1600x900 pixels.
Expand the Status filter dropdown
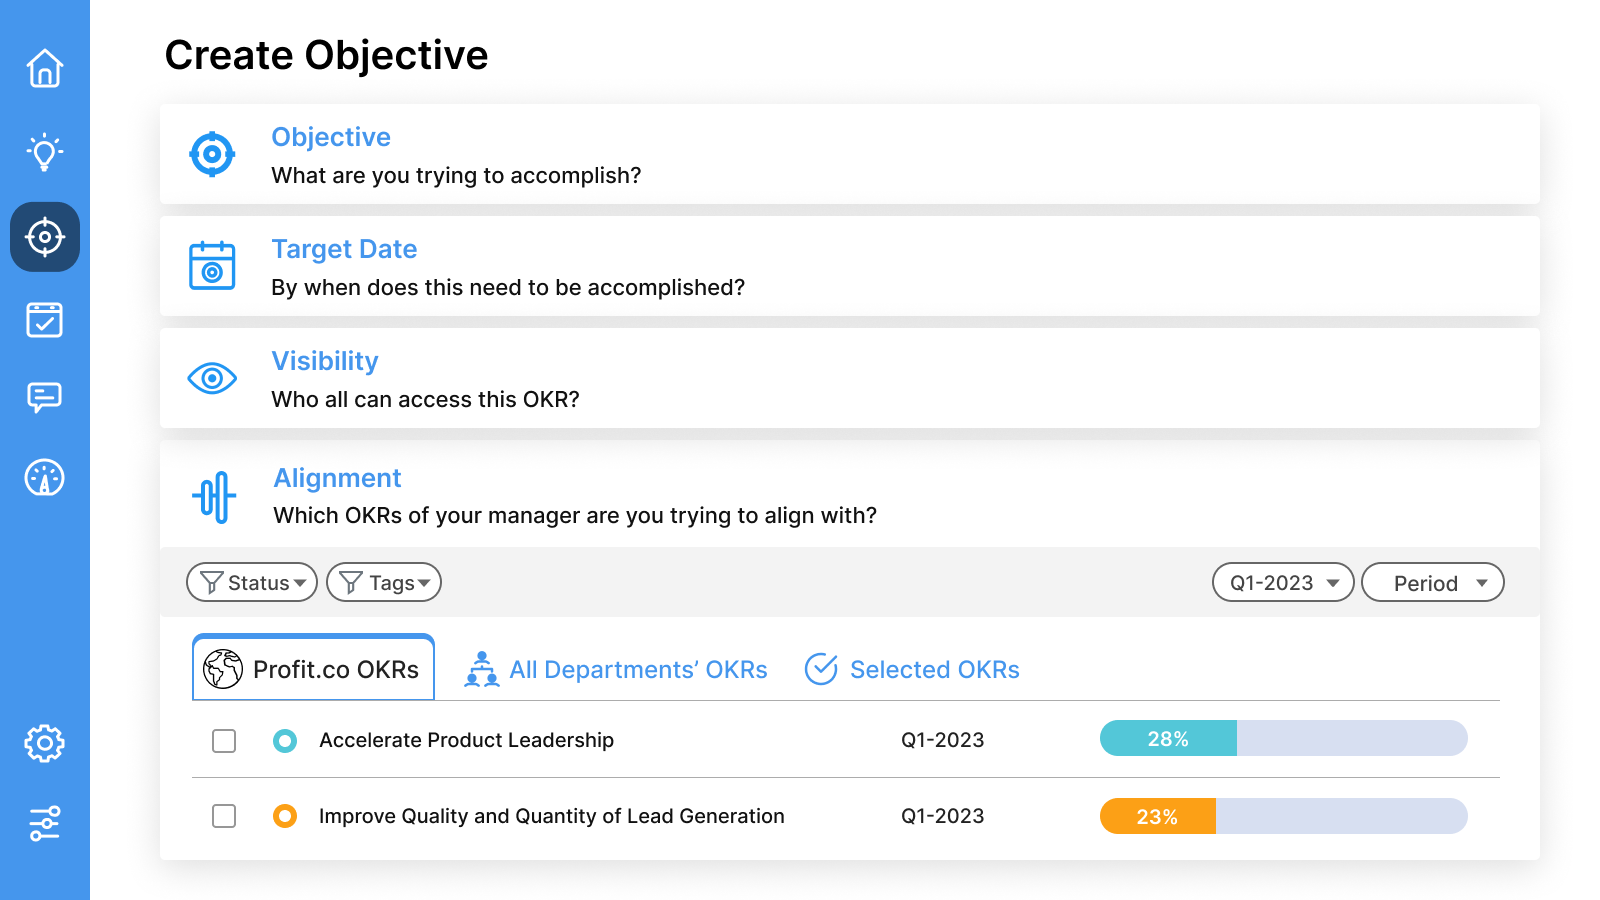click(252, 582)
